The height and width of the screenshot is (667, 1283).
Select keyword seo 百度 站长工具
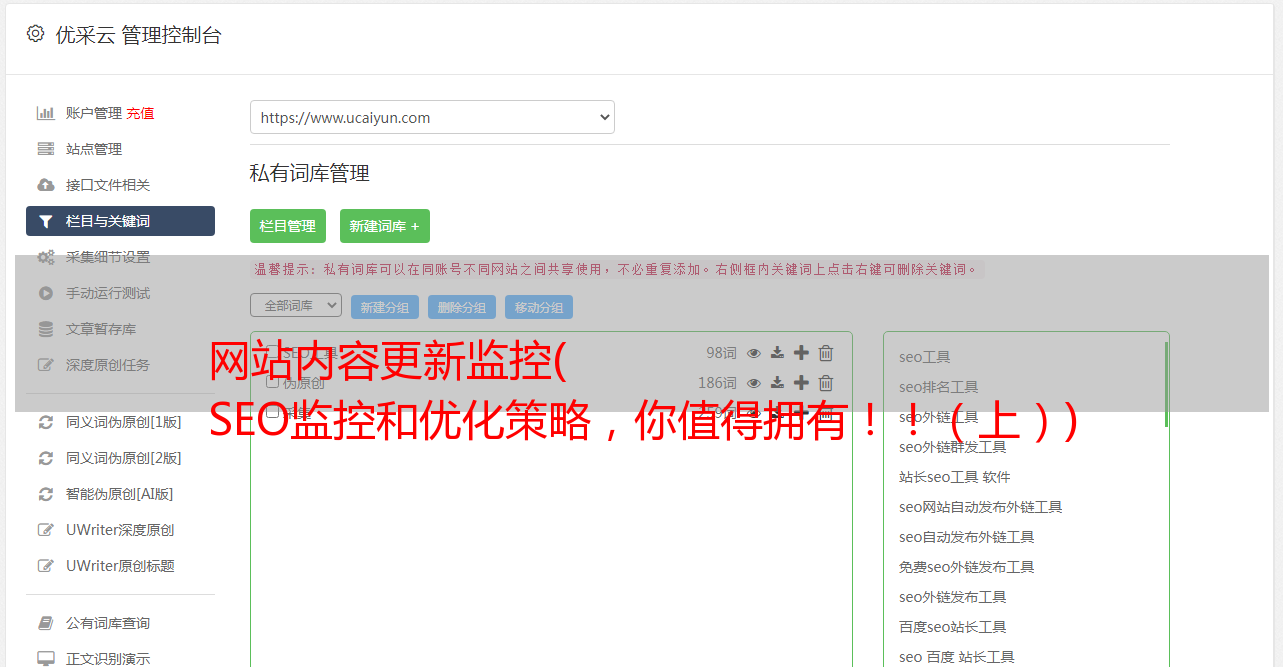(x=957, y=657)
